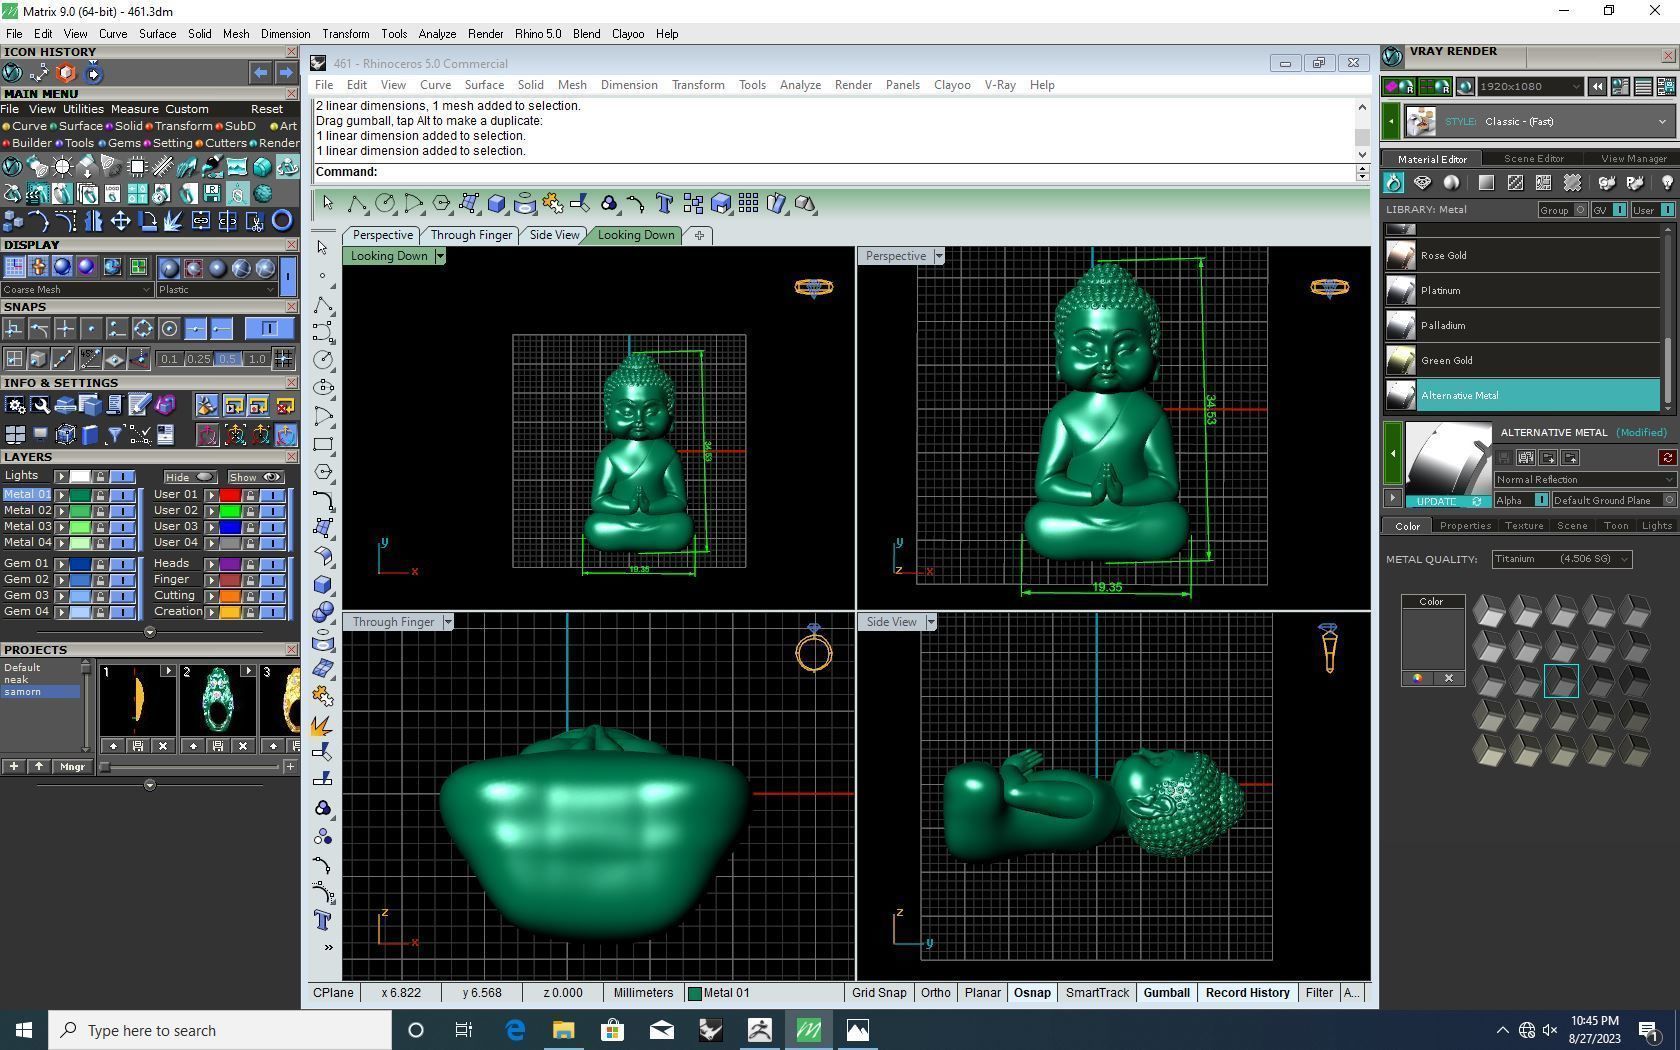Toggle the Show layers eye switch

pos(255,477)
